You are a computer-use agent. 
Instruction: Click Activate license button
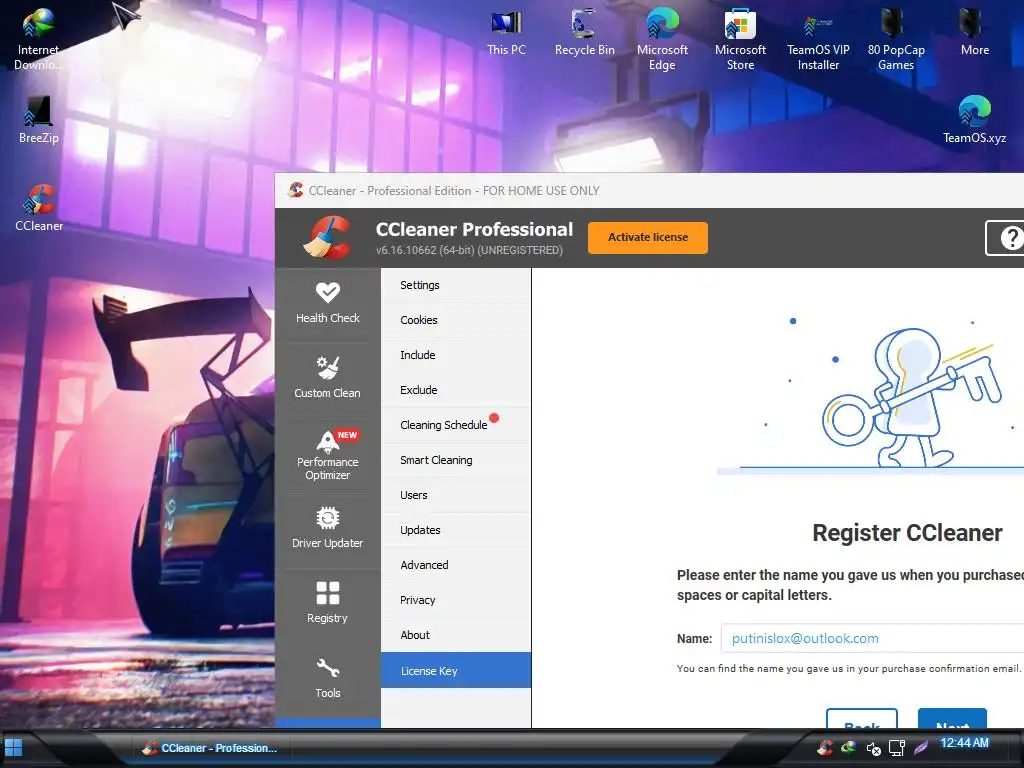coord(648,238)
